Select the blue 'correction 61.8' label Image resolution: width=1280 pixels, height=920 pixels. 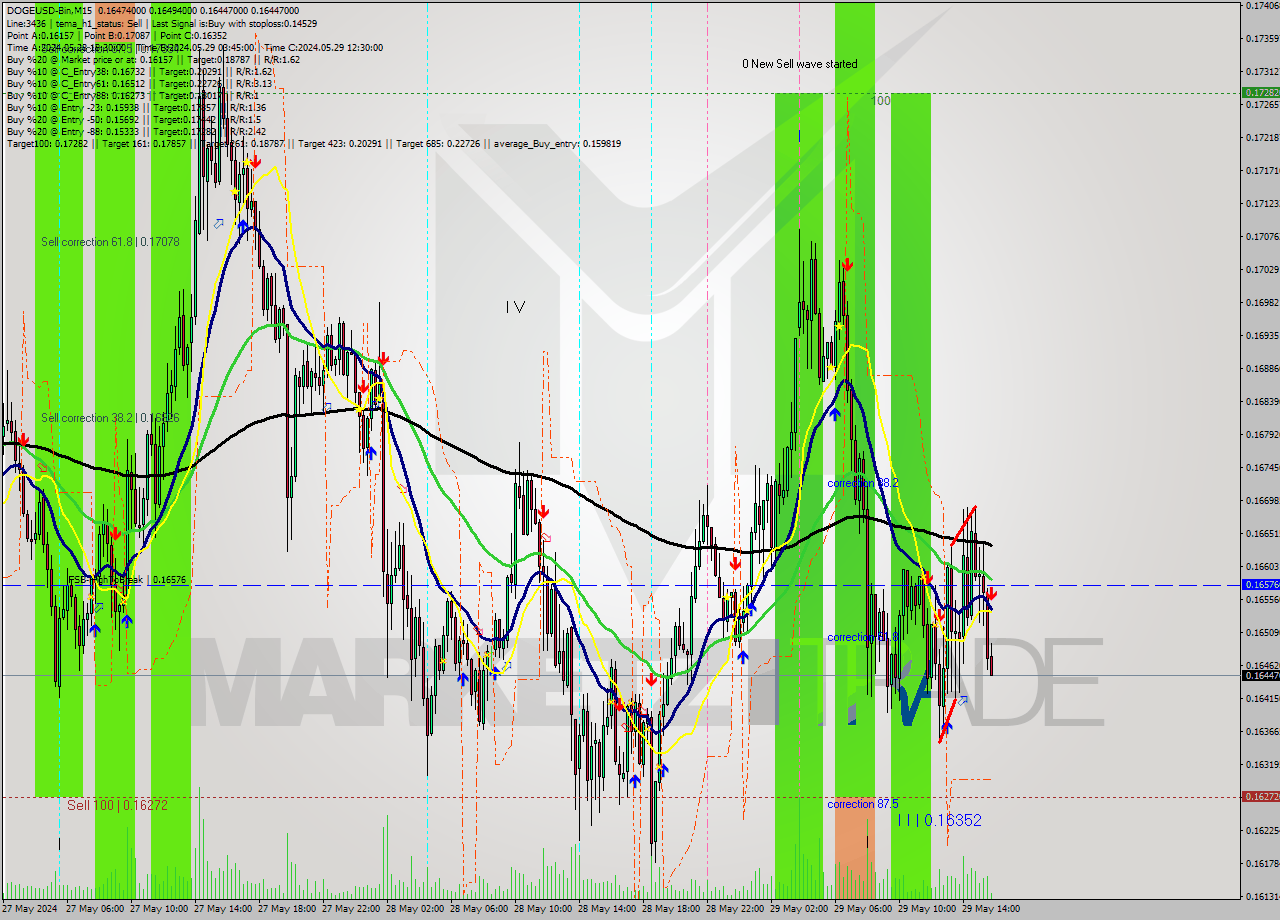pos(862,637)
